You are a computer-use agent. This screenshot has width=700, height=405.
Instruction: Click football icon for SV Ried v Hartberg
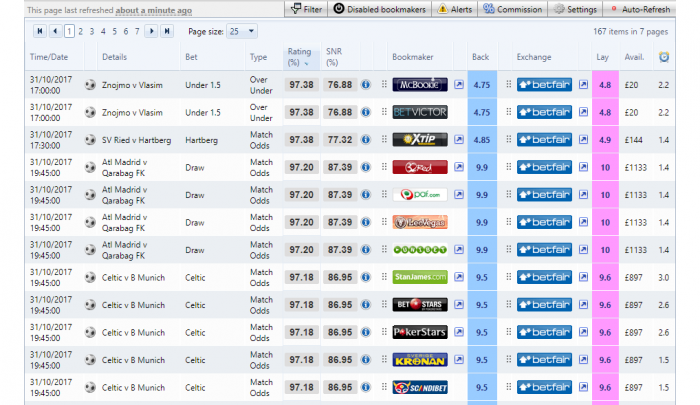click(x=90, y=140)
